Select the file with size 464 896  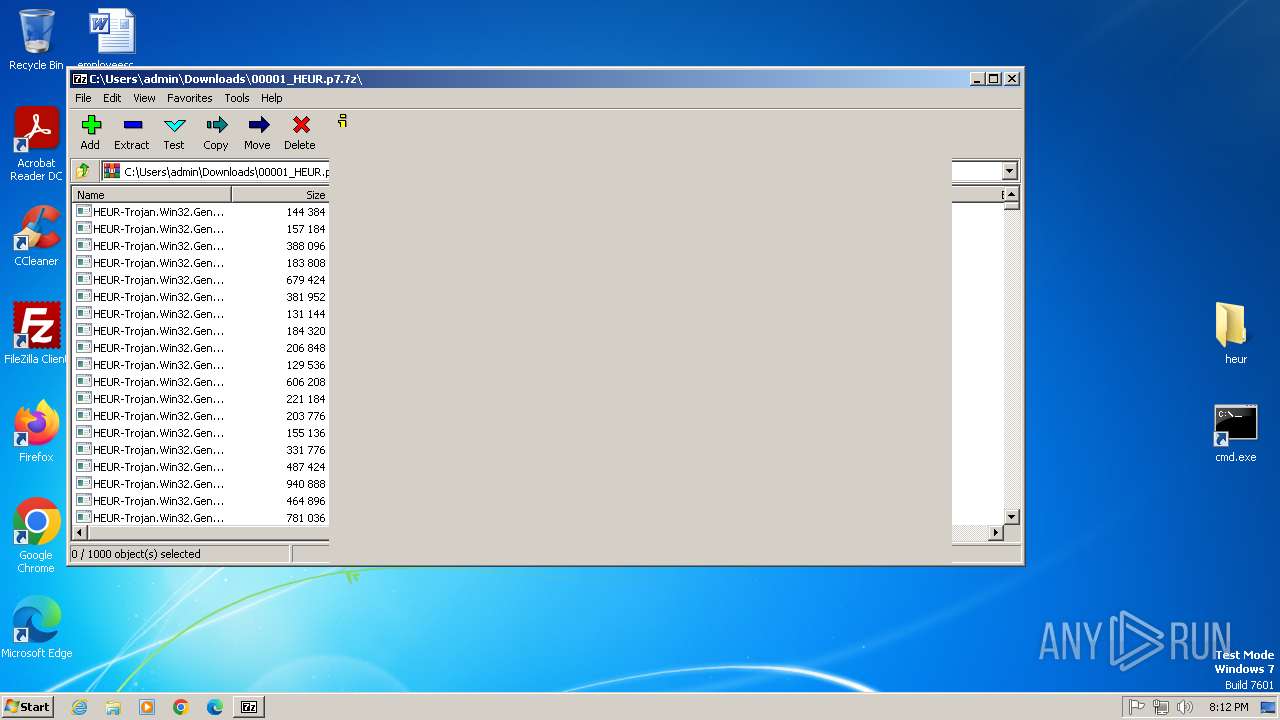click(x=200, y=501)
